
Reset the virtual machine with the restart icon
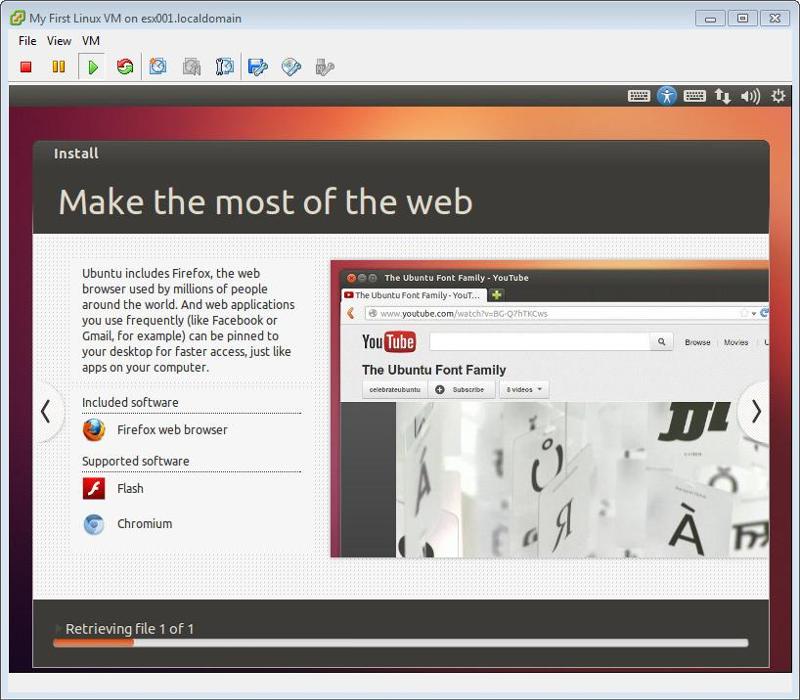[x=125, y=67]
